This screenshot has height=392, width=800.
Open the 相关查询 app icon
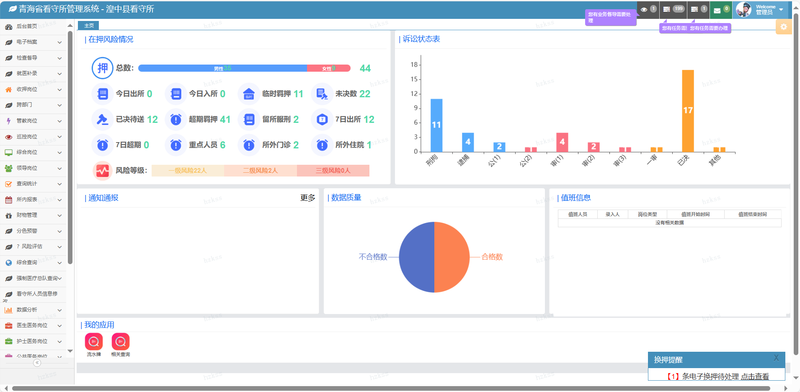click(120, 341)
